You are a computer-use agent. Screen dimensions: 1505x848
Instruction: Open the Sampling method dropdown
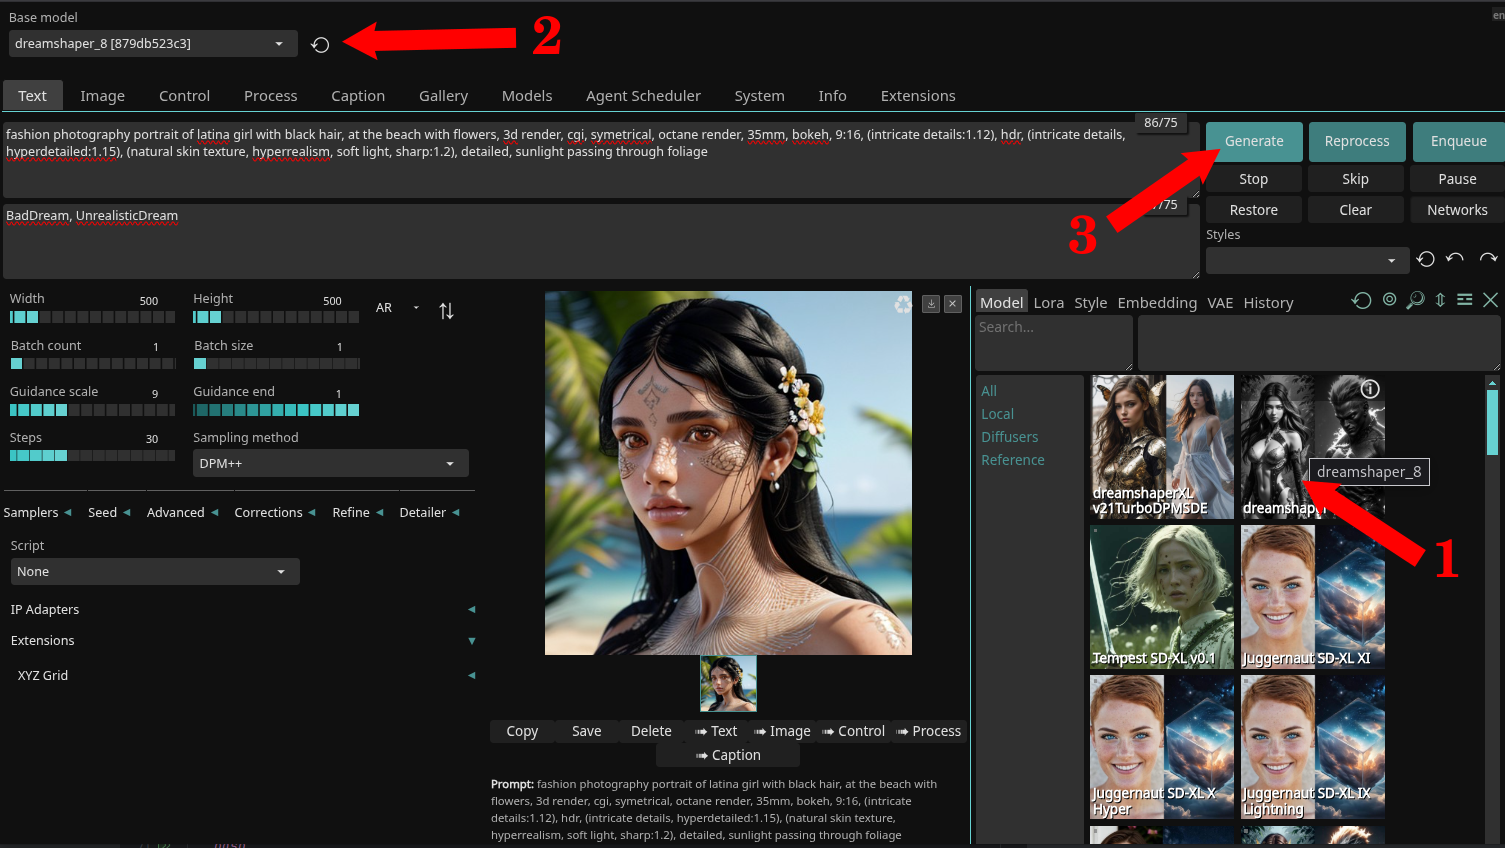330,462
